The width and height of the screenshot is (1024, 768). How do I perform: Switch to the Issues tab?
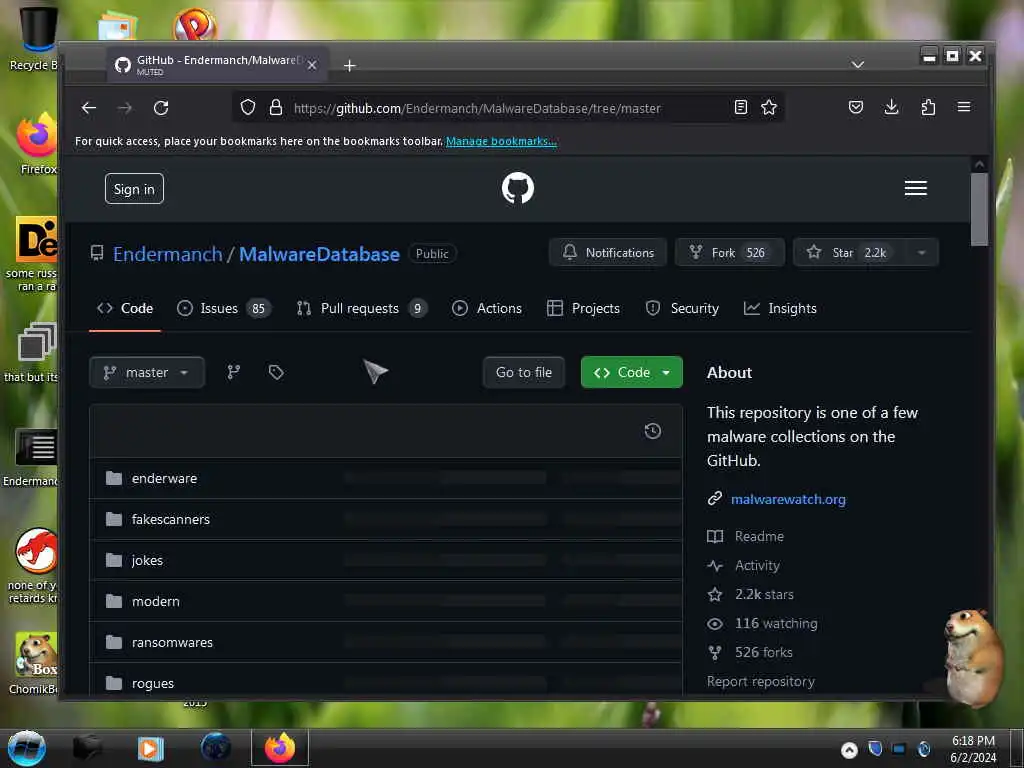(223, 308)
